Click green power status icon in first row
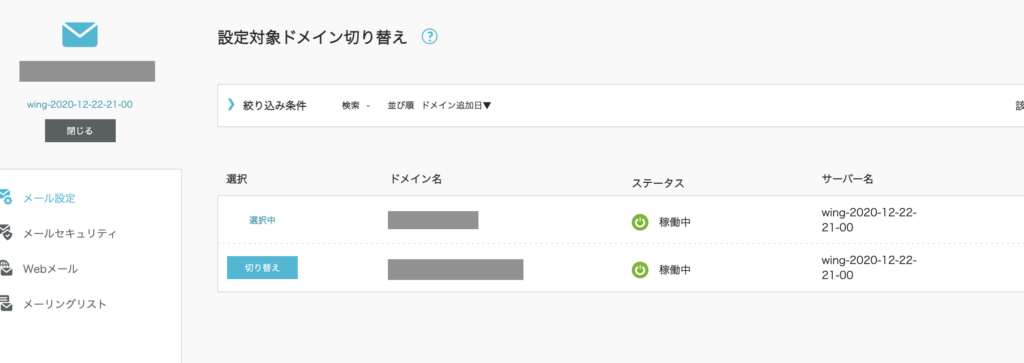This screenshot has height=363, width=1024. (640, 223)
